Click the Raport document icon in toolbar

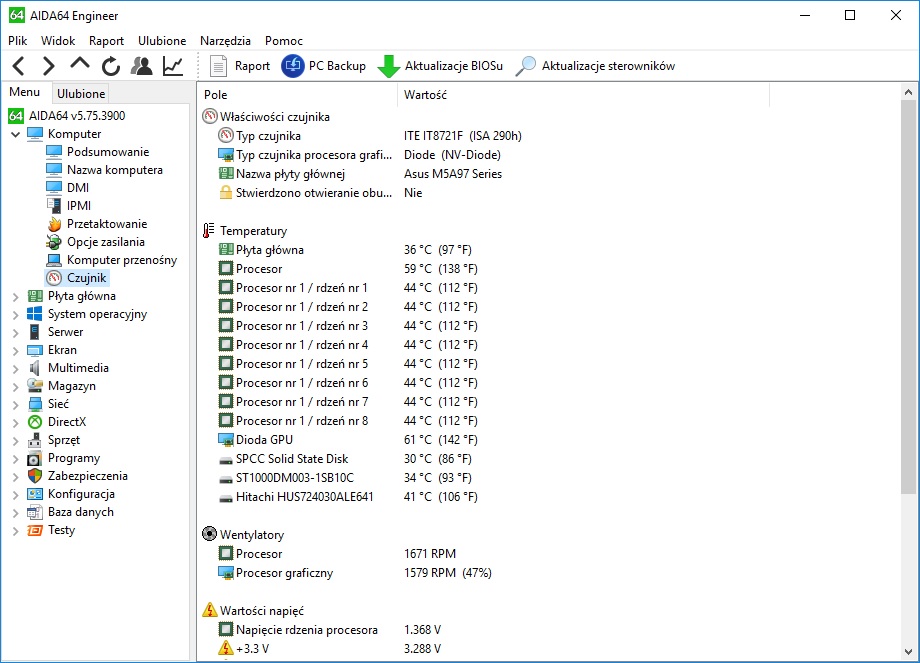click(218, 66)
